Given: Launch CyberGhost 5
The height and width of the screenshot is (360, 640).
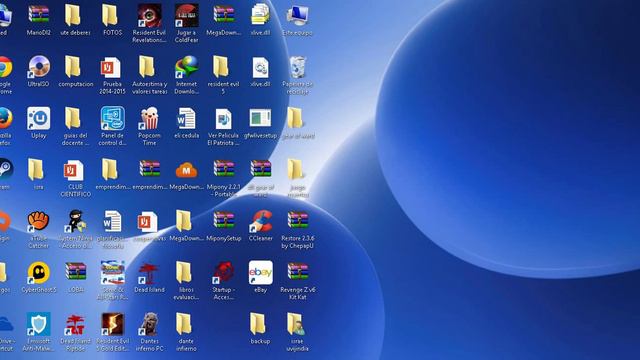Looking at the screenshot, I should (38, 273).
